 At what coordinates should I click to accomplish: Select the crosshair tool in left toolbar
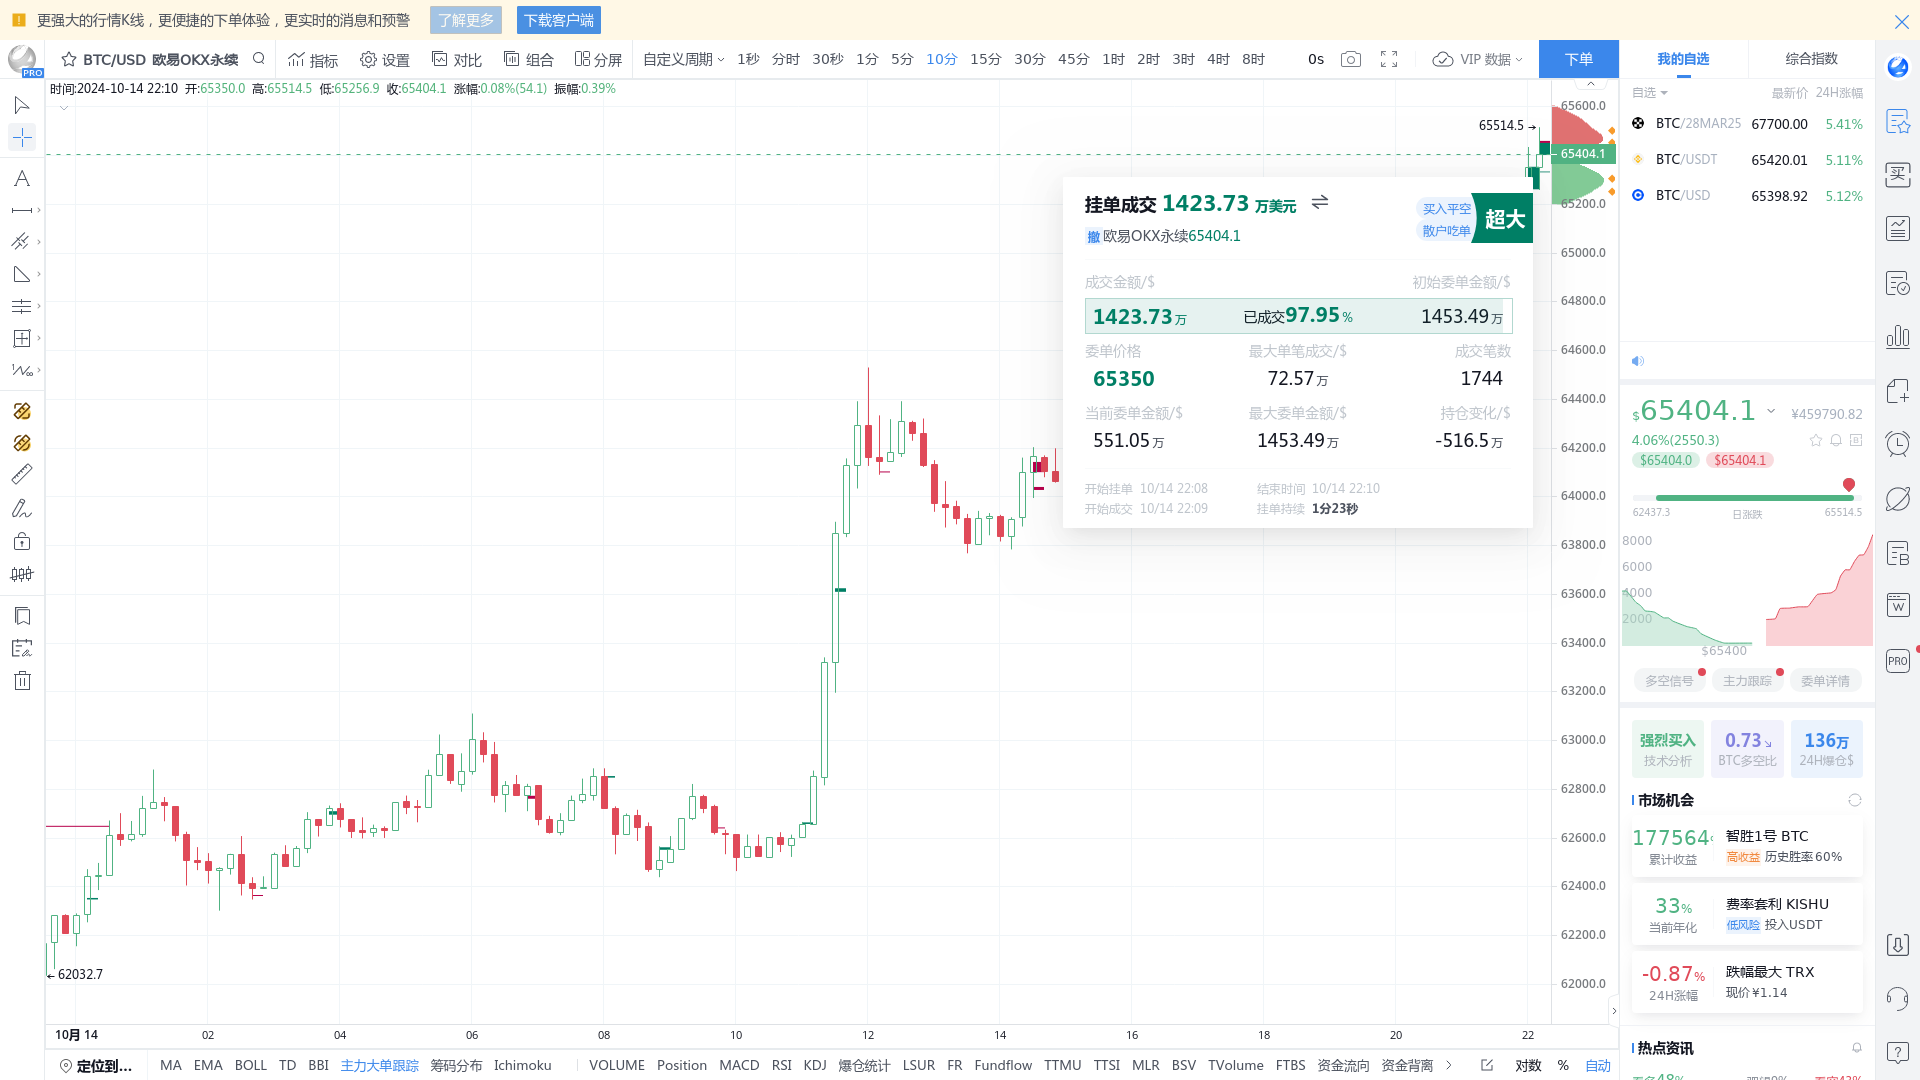[21, 137]
